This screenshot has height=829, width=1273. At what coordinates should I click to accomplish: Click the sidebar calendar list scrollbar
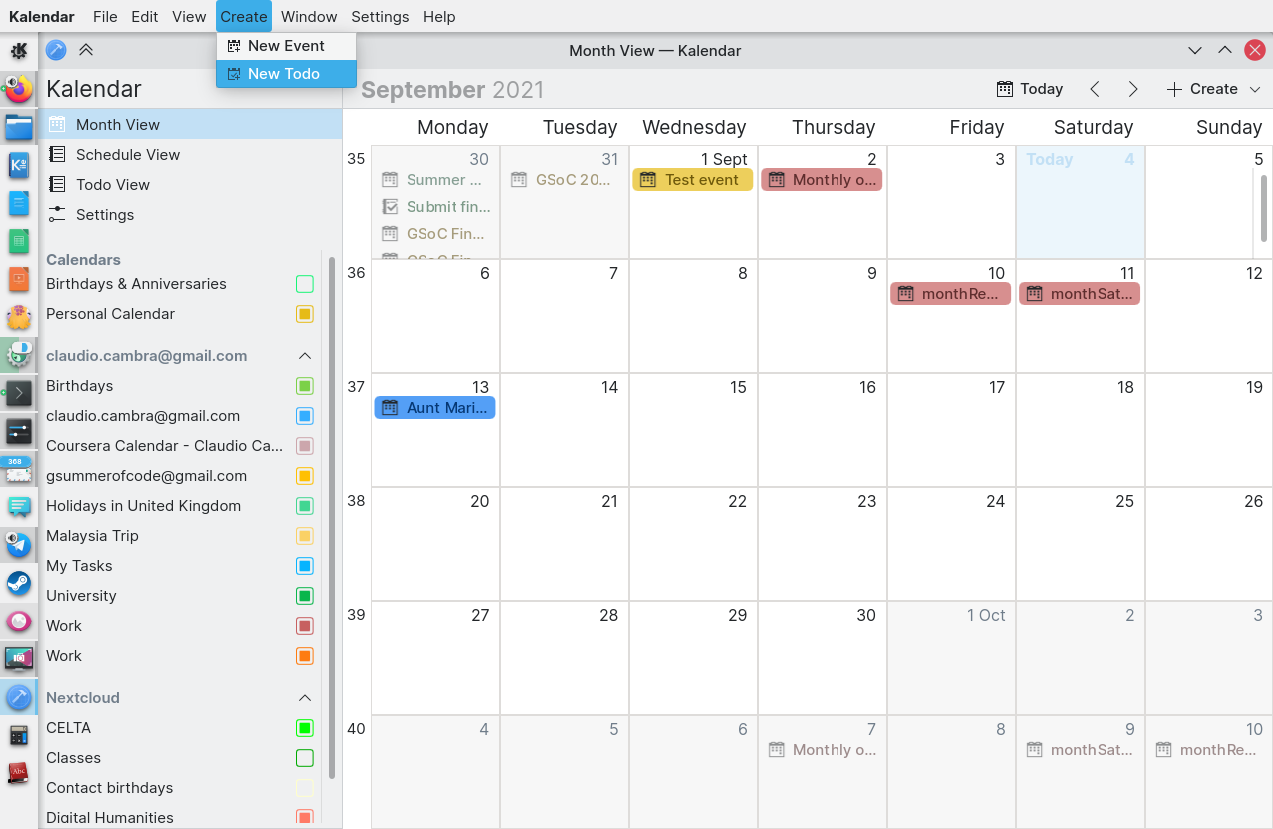click(332, 518)
